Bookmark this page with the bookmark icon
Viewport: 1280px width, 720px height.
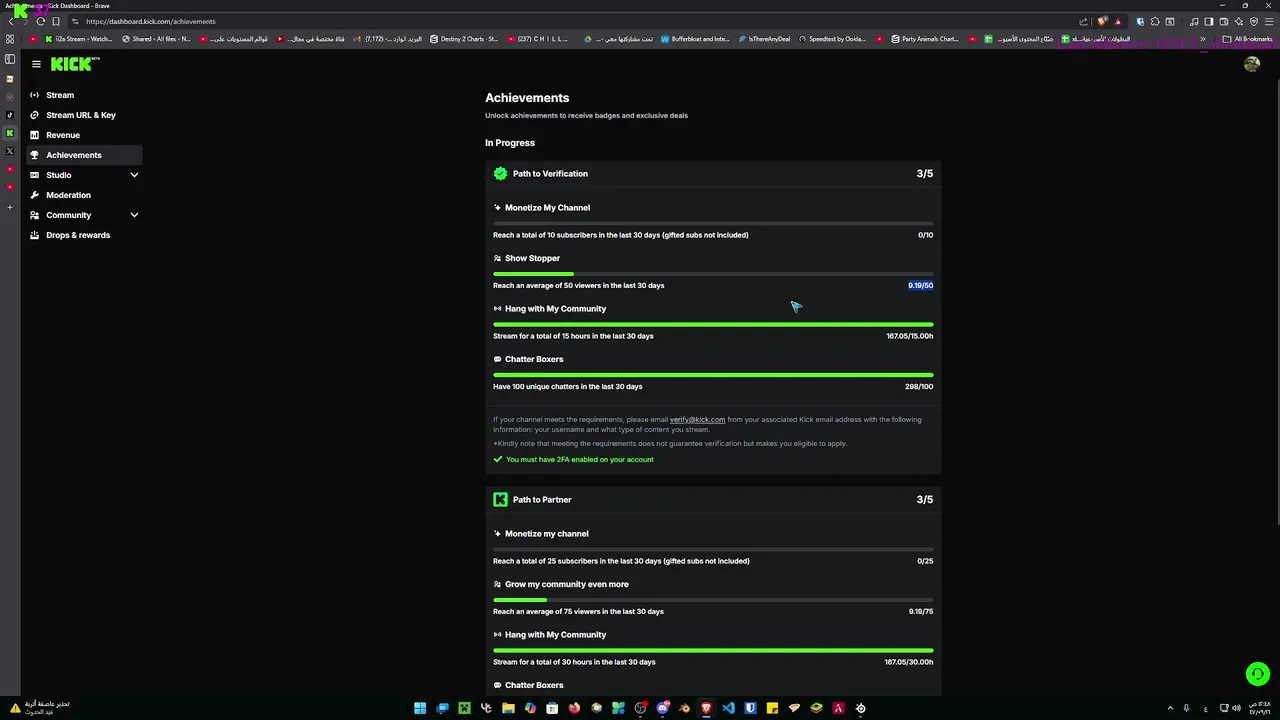coord(56,21)
